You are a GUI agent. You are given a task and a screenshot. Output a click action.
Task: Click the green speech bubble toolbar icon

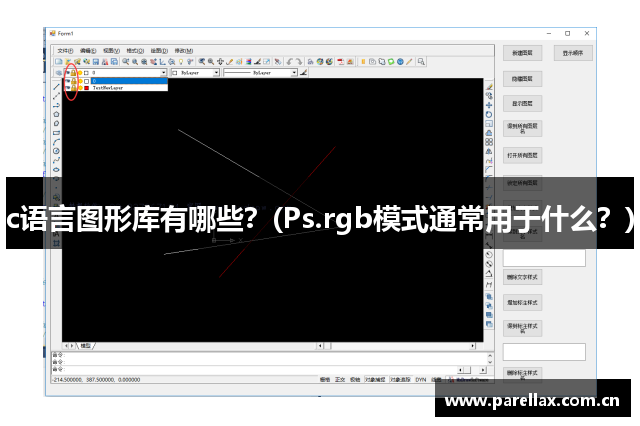tap(391, 62)
